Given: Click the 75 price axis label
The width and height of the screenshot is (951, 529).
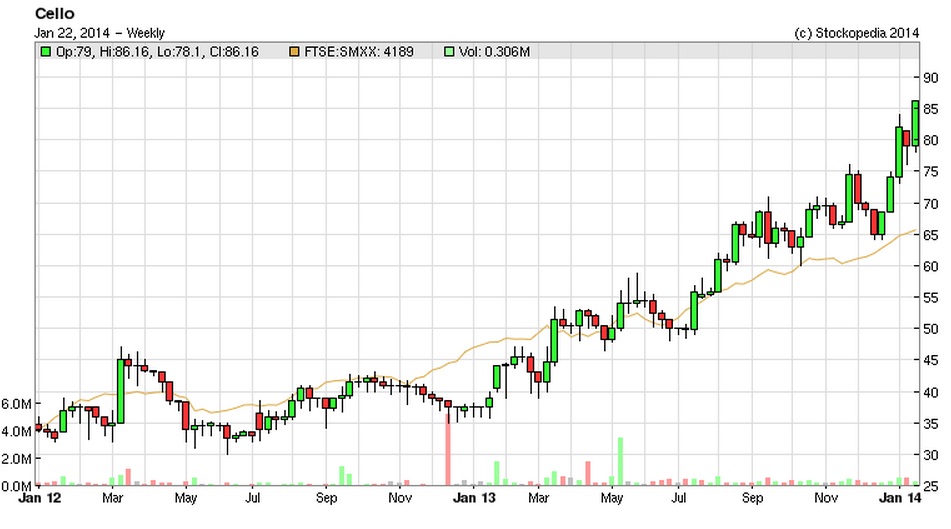Looking at the screenshot, I should tap(930, 172).
